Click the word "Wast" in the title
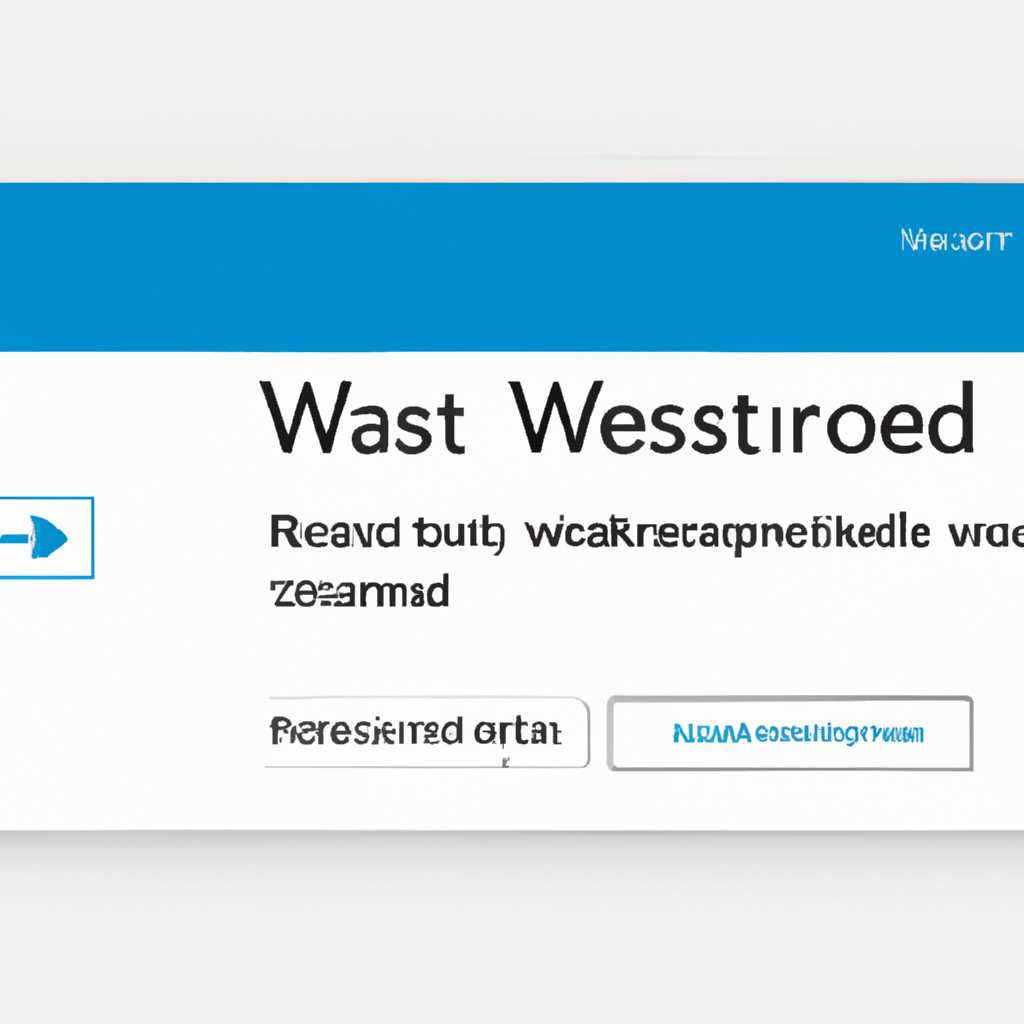Screen dimensions: 1024x1024 (362, 418)
